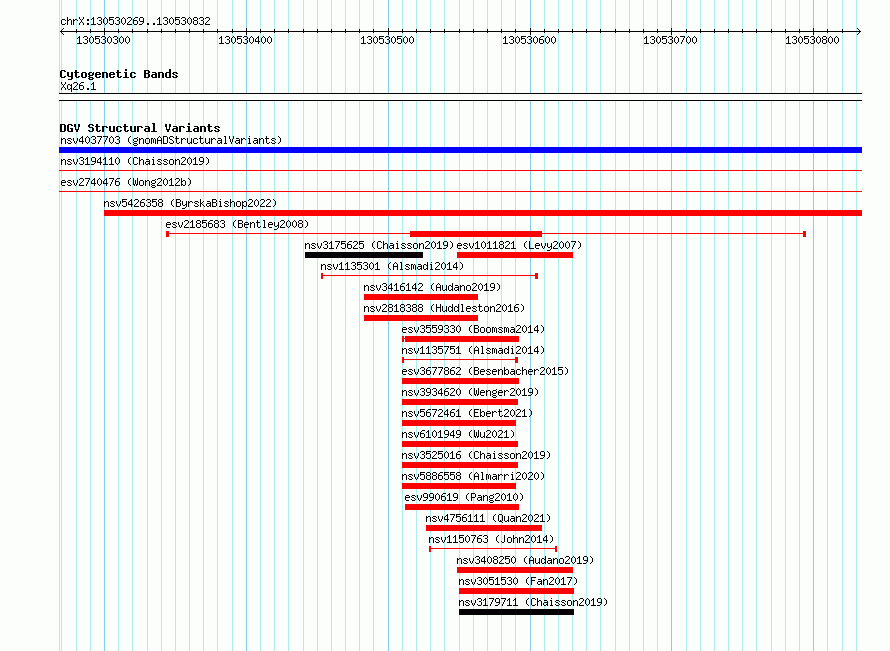Open nsv3408250 (Audano2019) label
890x651 pixels.
click(526, 560)
